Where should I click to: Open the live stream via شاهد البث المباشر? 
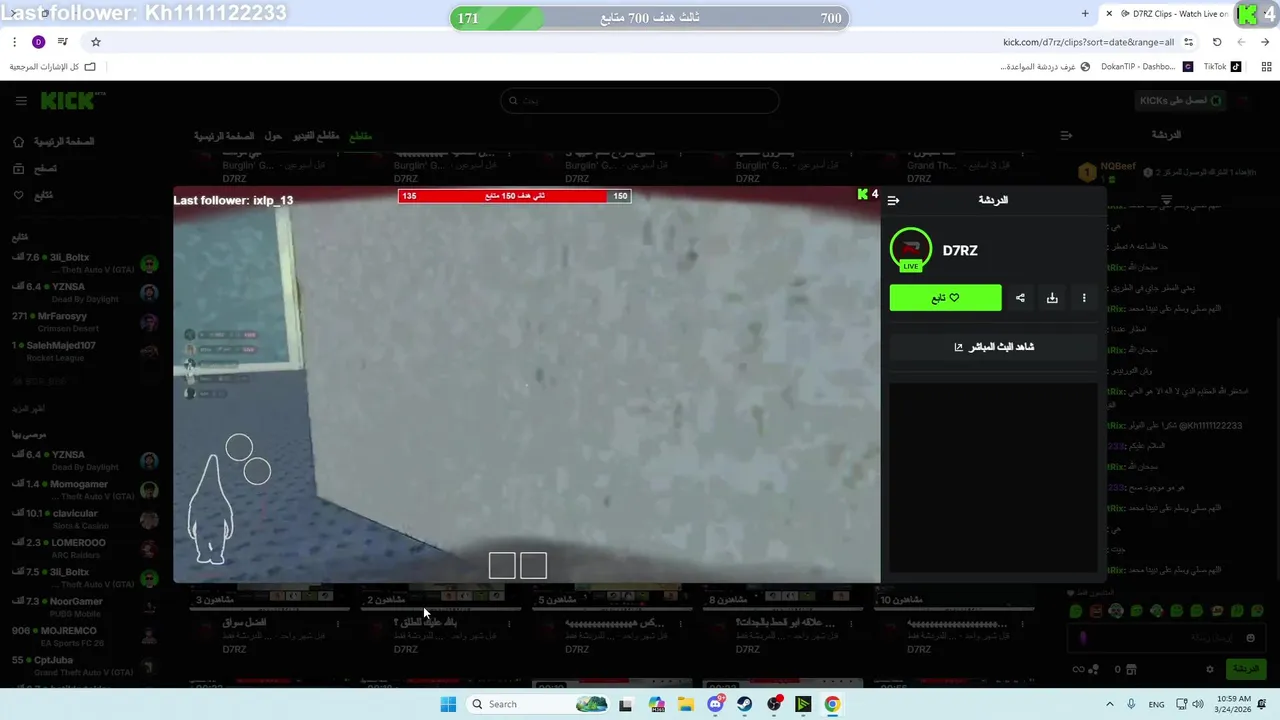tap(993, 347)
